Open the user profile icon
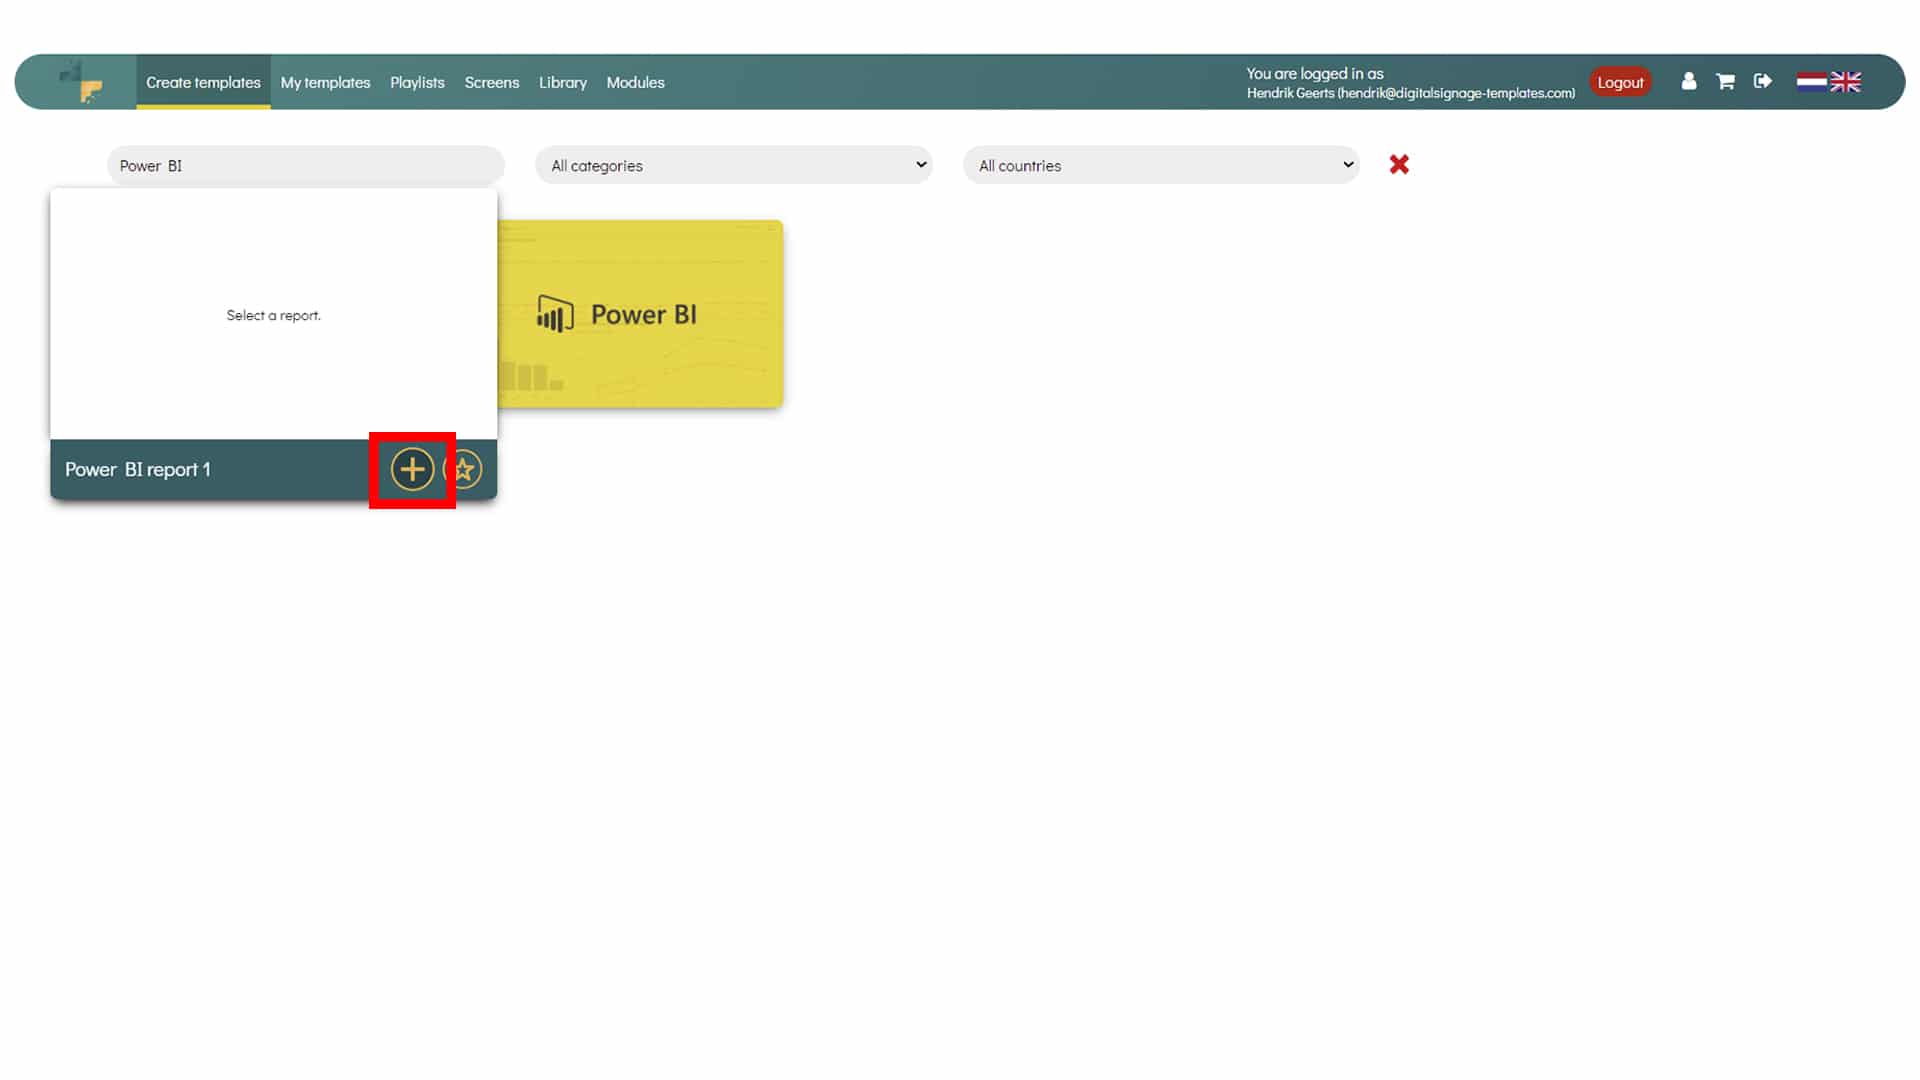 [x=1689, y=81]
